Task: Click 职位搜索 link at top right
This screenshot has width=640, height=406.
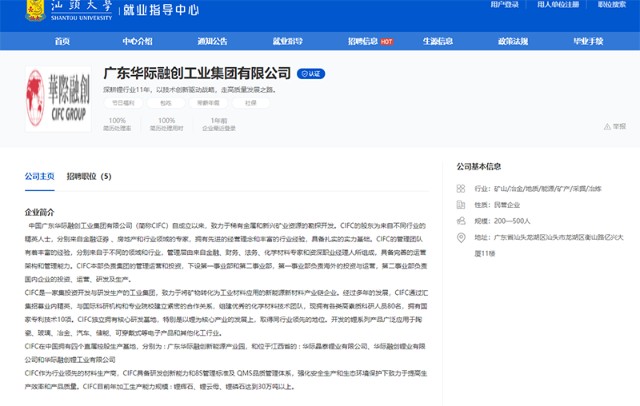Action: click(x=612, y=4)
